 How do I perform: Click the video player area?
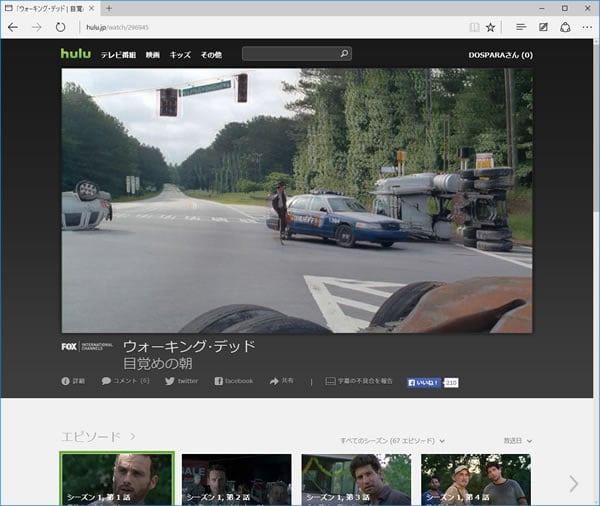point(297,201)
